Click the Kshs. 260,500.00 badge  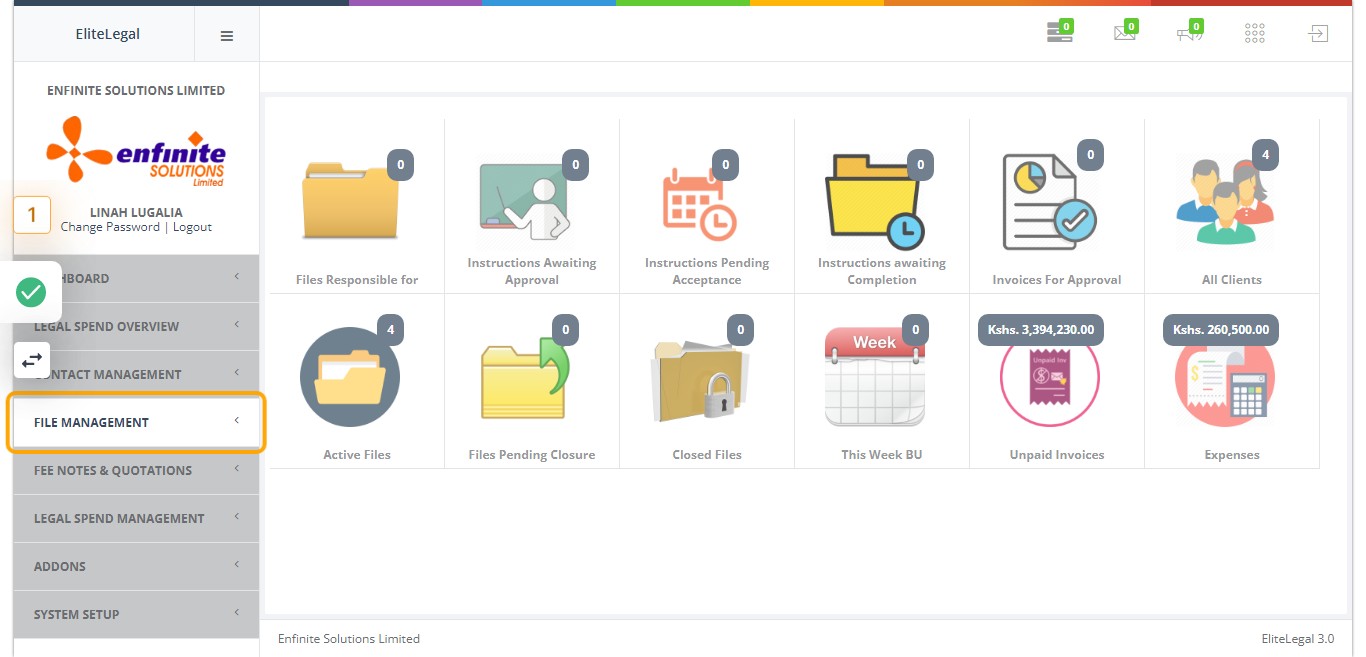click(x=1221, y=330)
